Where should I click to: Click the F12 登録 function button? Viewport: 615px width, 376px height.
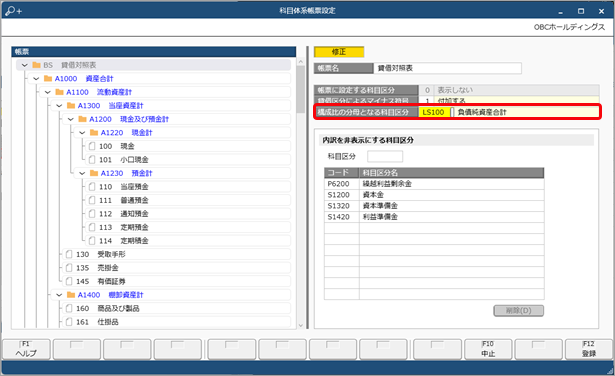tap(589, 349)
